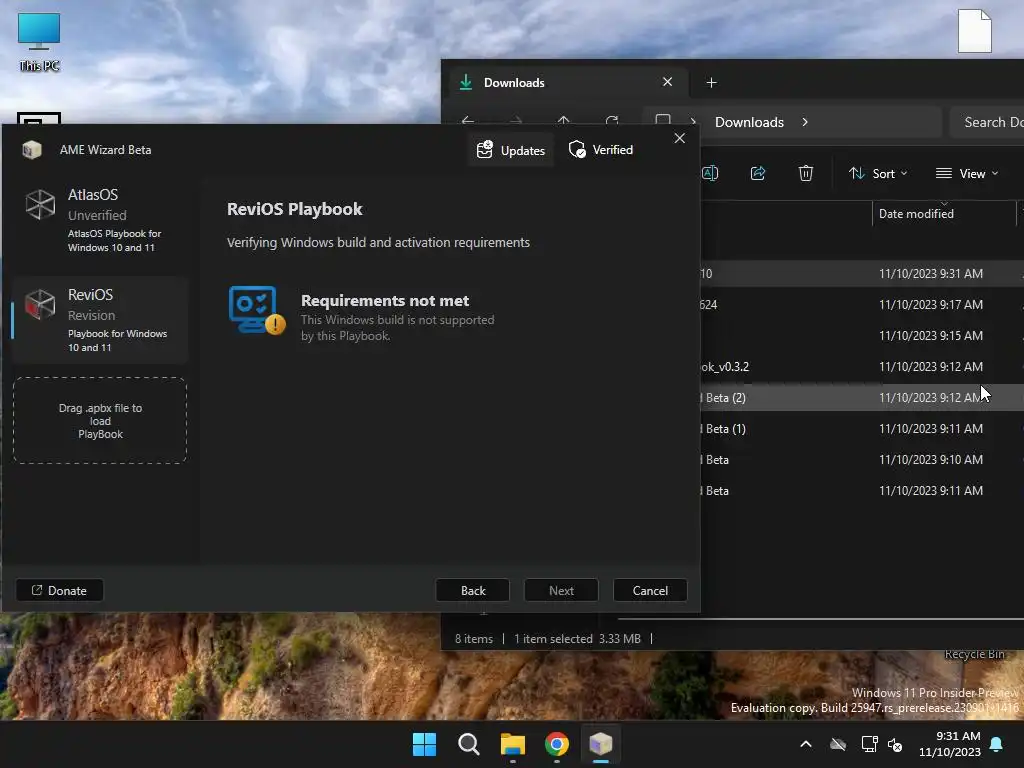Viewport: 1024px width, 768px height.
Task: Click the Donate button
Action: tap(59, 590)
